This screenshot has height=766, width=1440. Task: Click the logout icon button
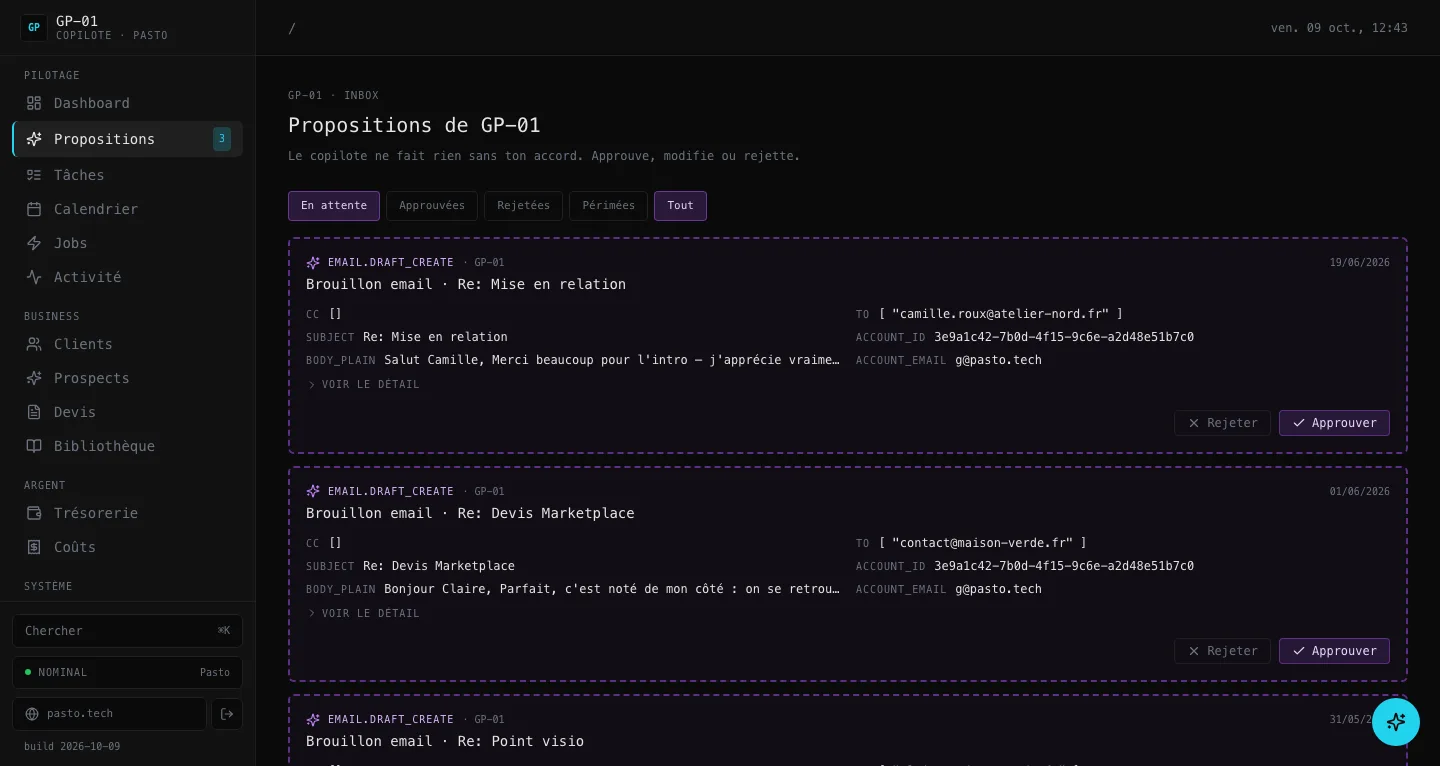pos(227,714)
